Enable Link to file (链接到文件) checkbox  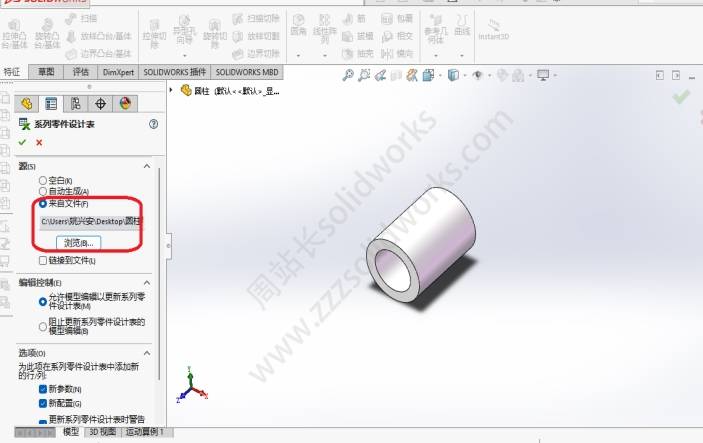coord(43,260)
